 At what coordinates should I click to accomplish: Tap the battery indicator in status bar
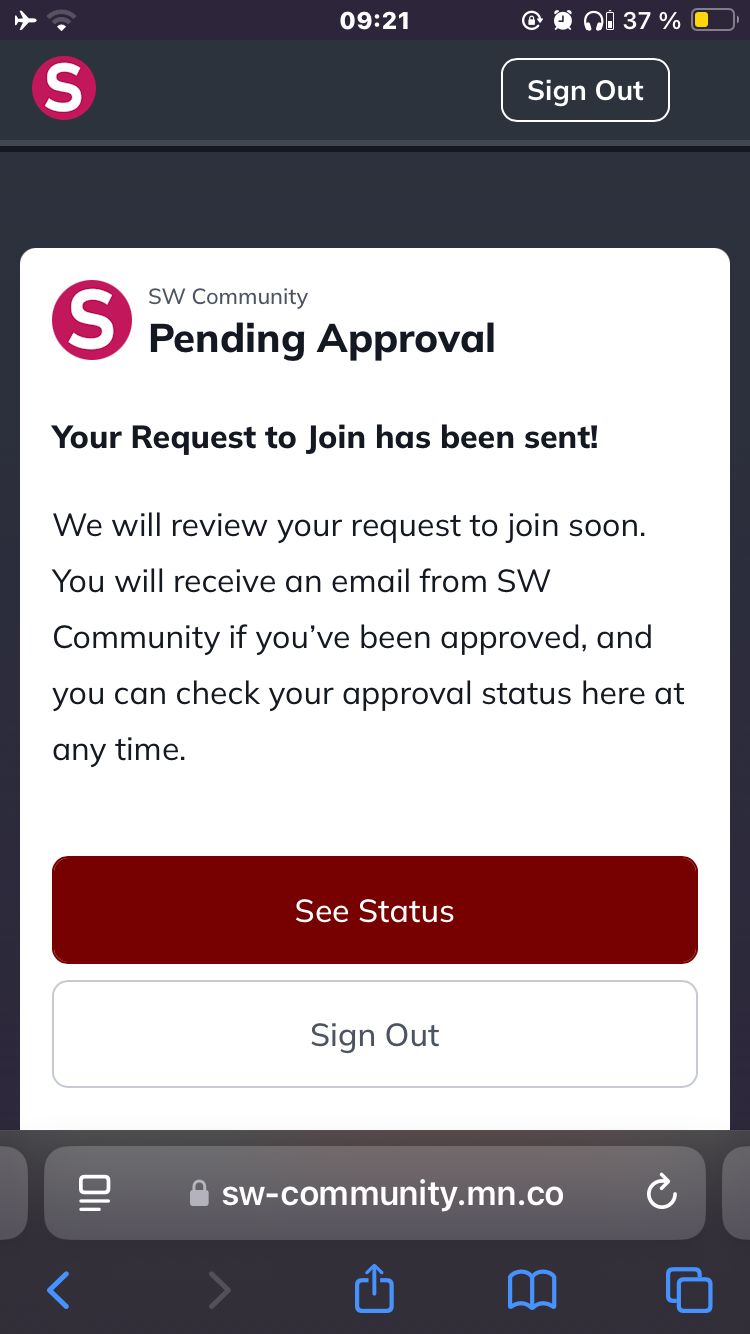click(x=714, y=20)
